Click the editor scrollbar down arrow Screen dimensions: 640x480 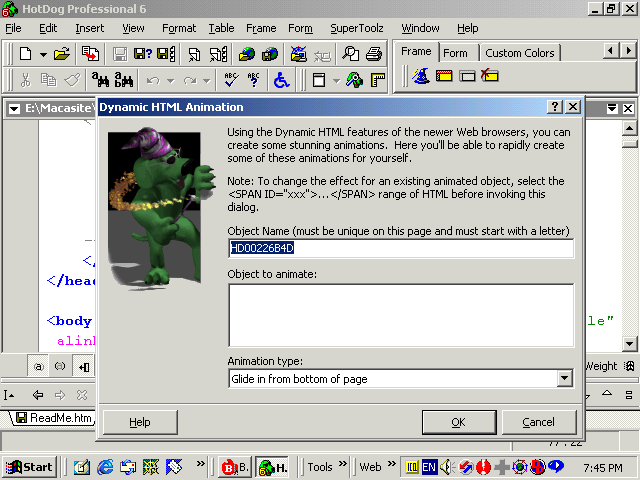[629, 344]
